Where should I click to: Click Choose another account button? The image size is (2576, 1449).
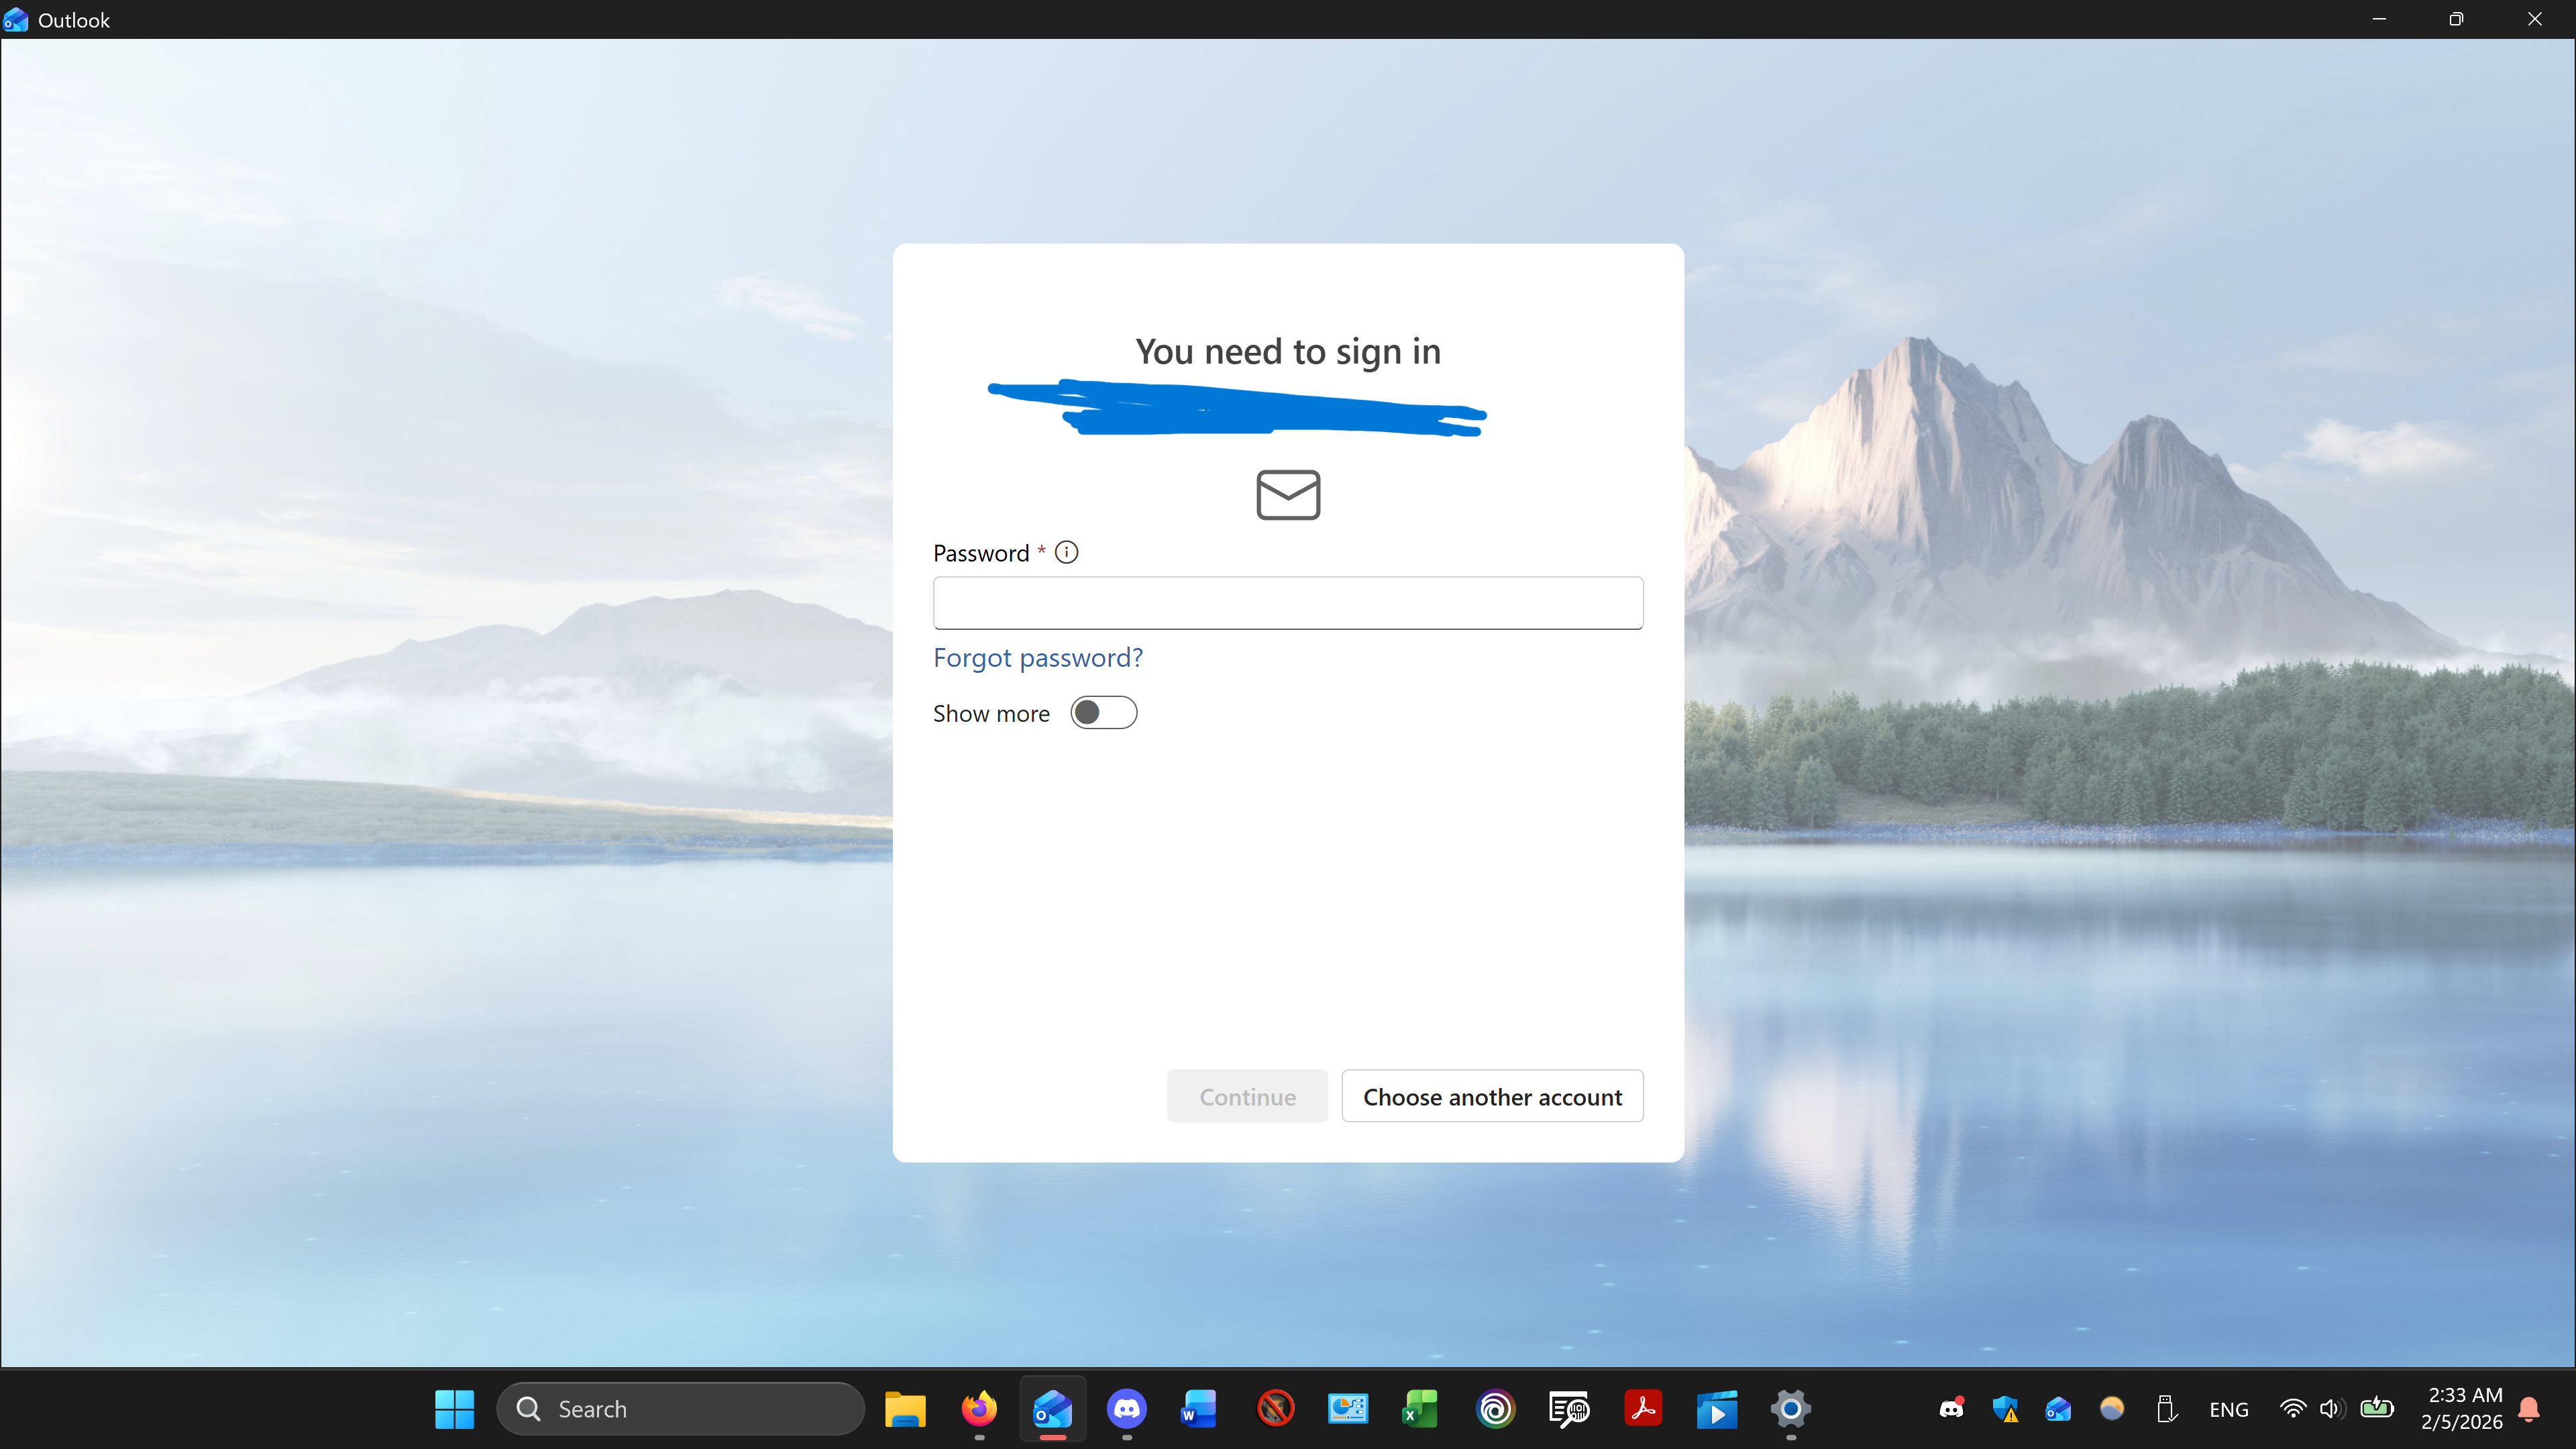(1492, 1096)
